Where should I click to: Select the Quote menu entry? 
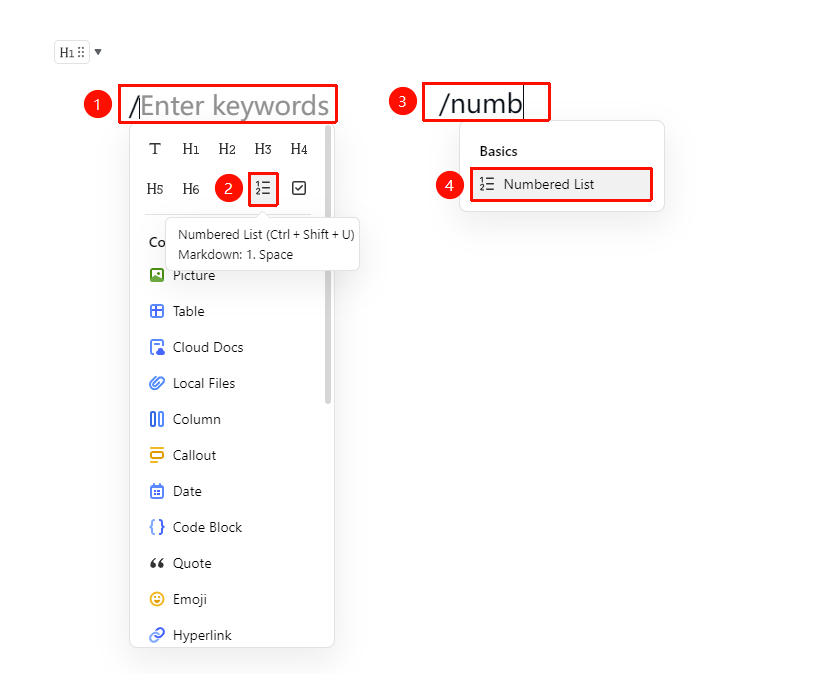point(232,563)
